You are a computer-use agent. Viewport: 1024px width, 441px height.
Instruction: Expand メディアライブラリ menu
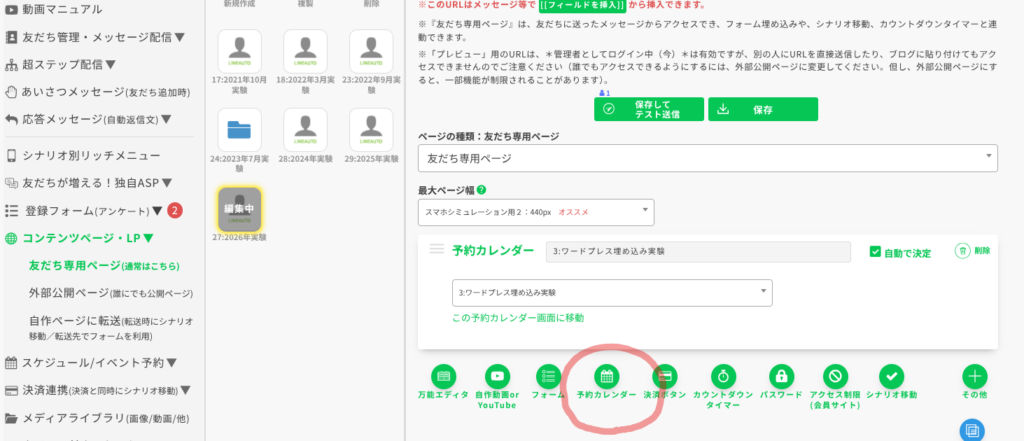[97, 418]
